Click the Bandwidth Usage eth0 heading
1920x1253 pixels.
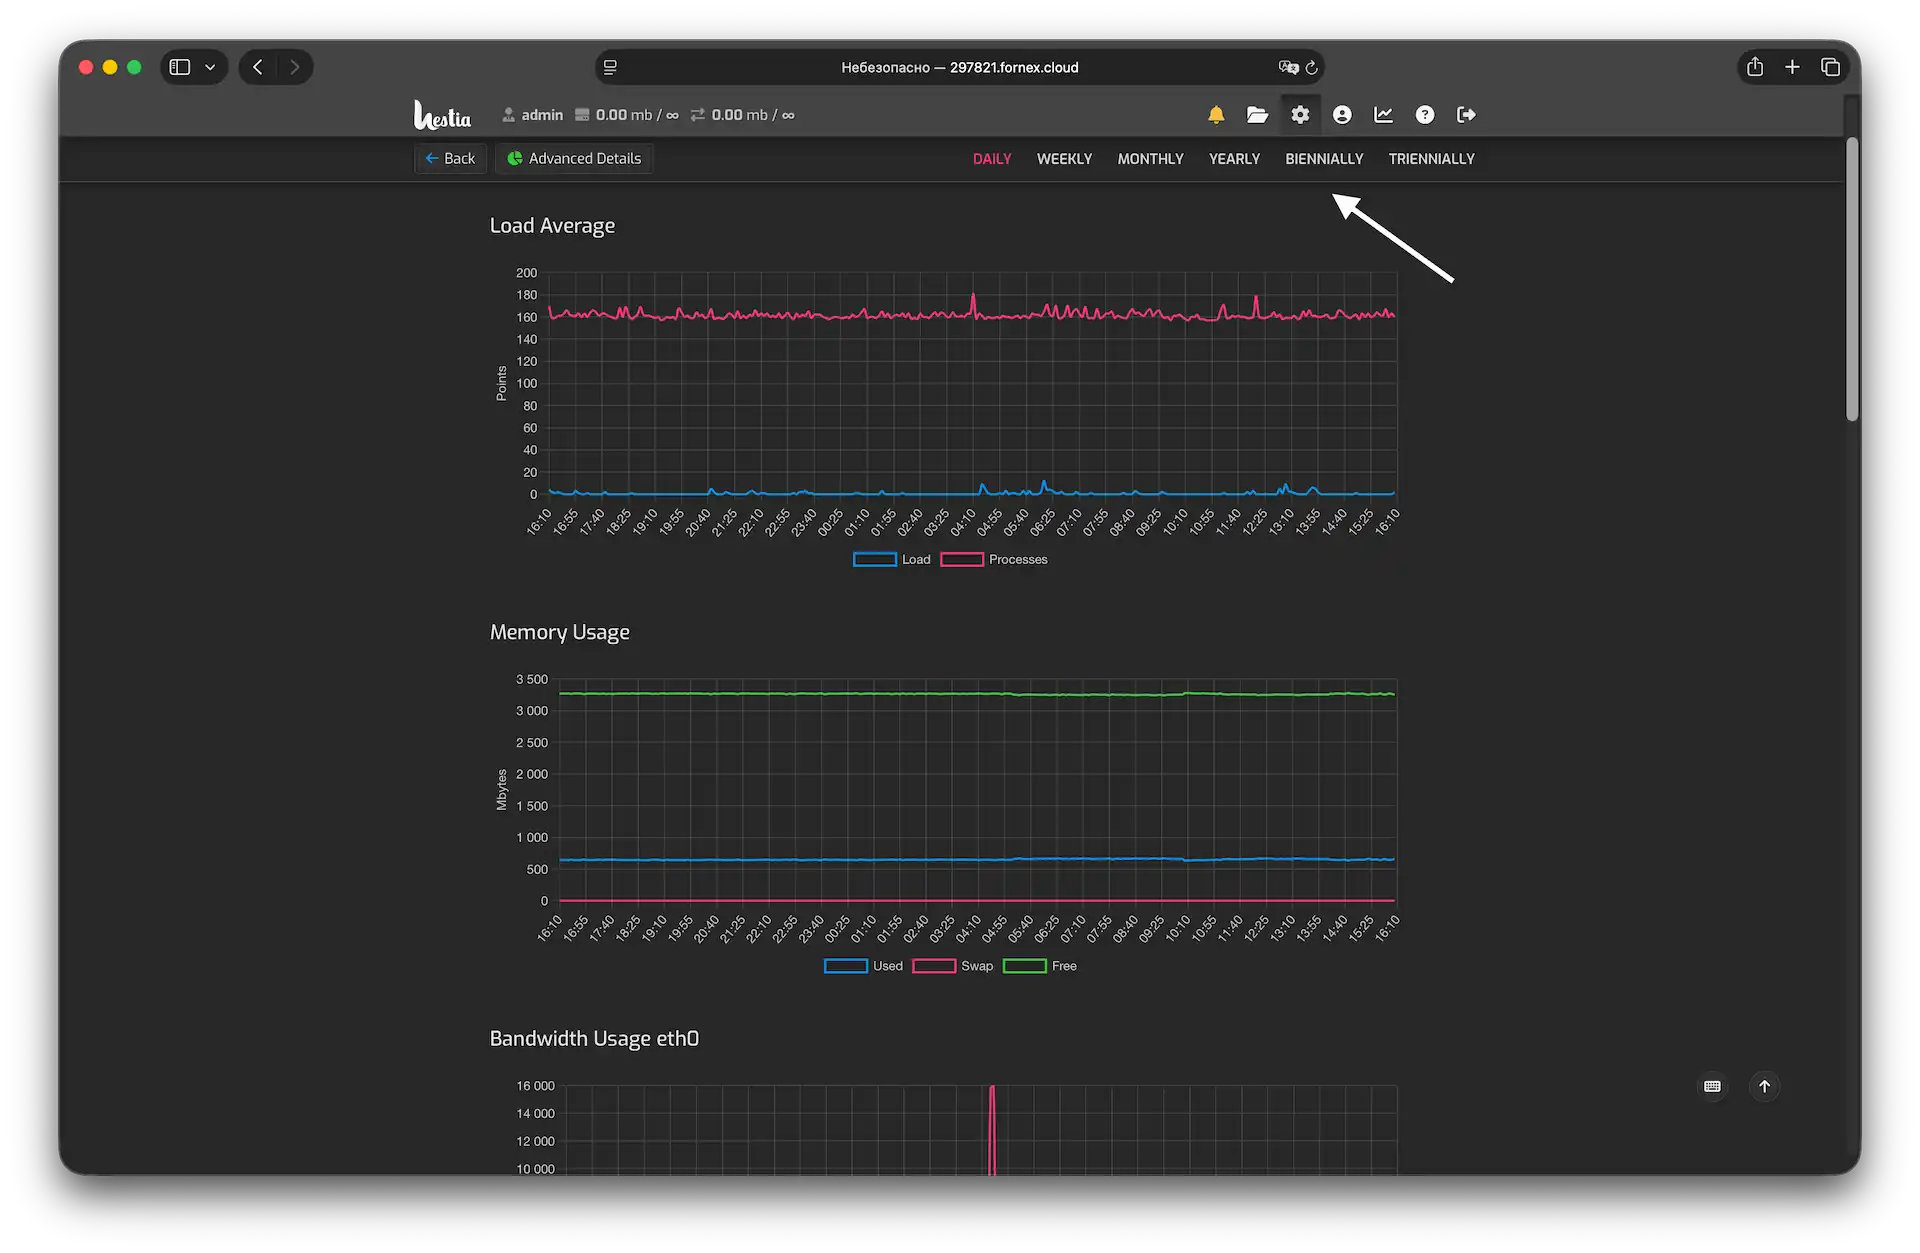coord(594,1038)
